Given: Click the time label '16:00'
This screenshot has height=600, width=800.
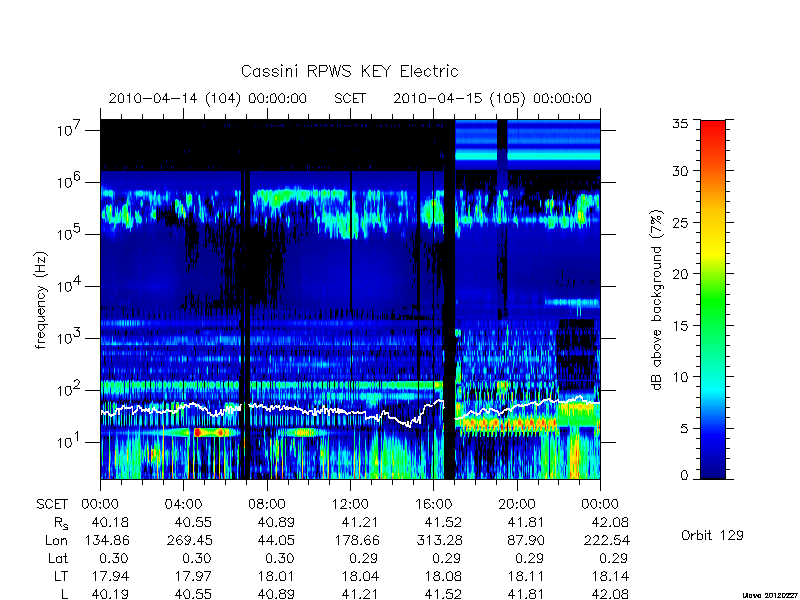Looking at the screenshot, I should point(433,504).
